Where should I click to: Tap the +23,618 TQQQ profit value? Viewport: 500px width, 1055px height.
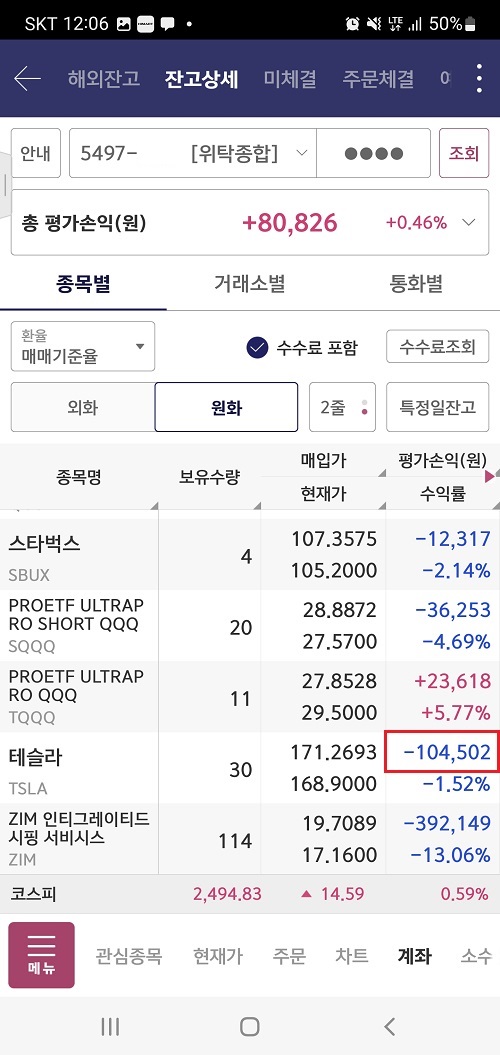(452, 681)
